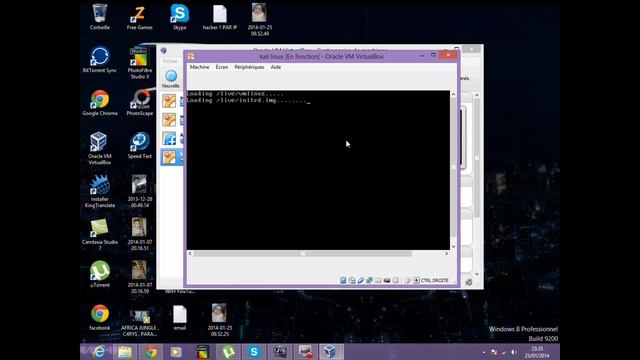The height and width of the screenshot is (360, 640).
Task: Open Google Chrome desktop shortcut
Action: 100,103
